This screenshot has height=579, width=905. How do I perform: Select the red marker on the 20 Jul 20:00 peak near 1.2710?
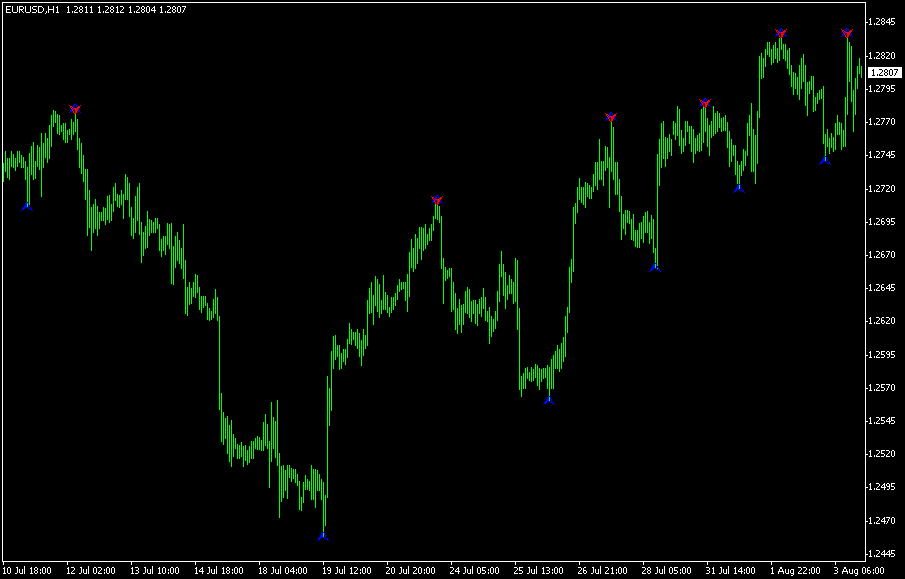pyautogui.click(x=437, y=200)
